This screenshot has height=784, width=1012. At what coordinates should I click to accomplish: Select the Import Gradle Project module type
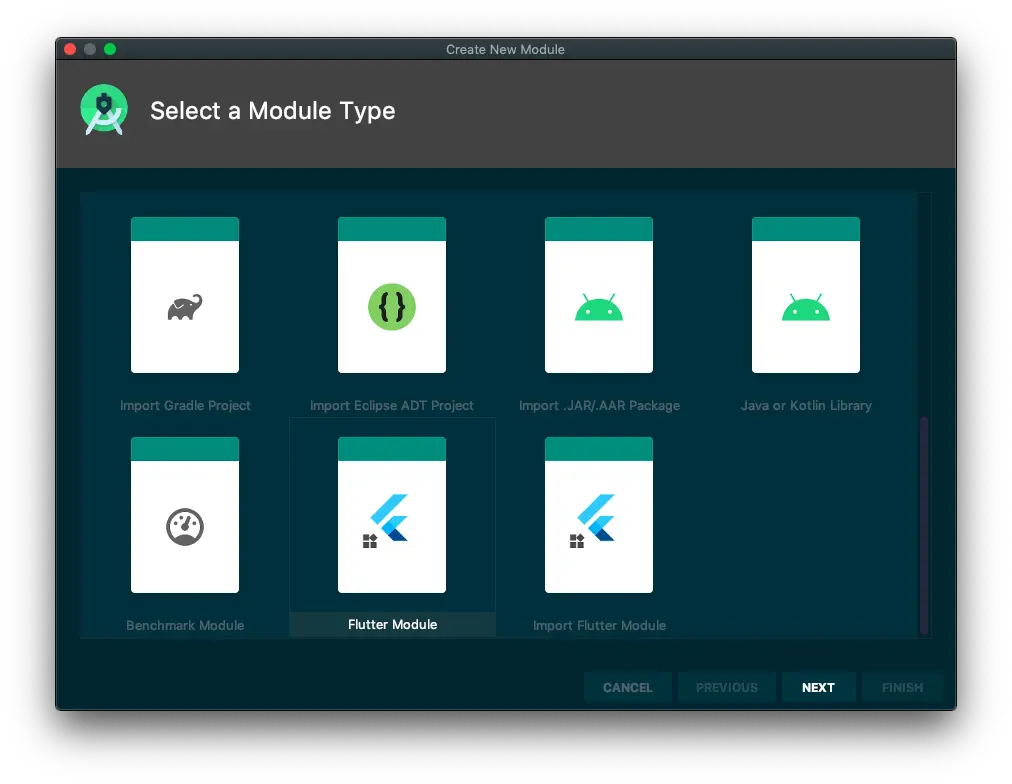[185, 295]
